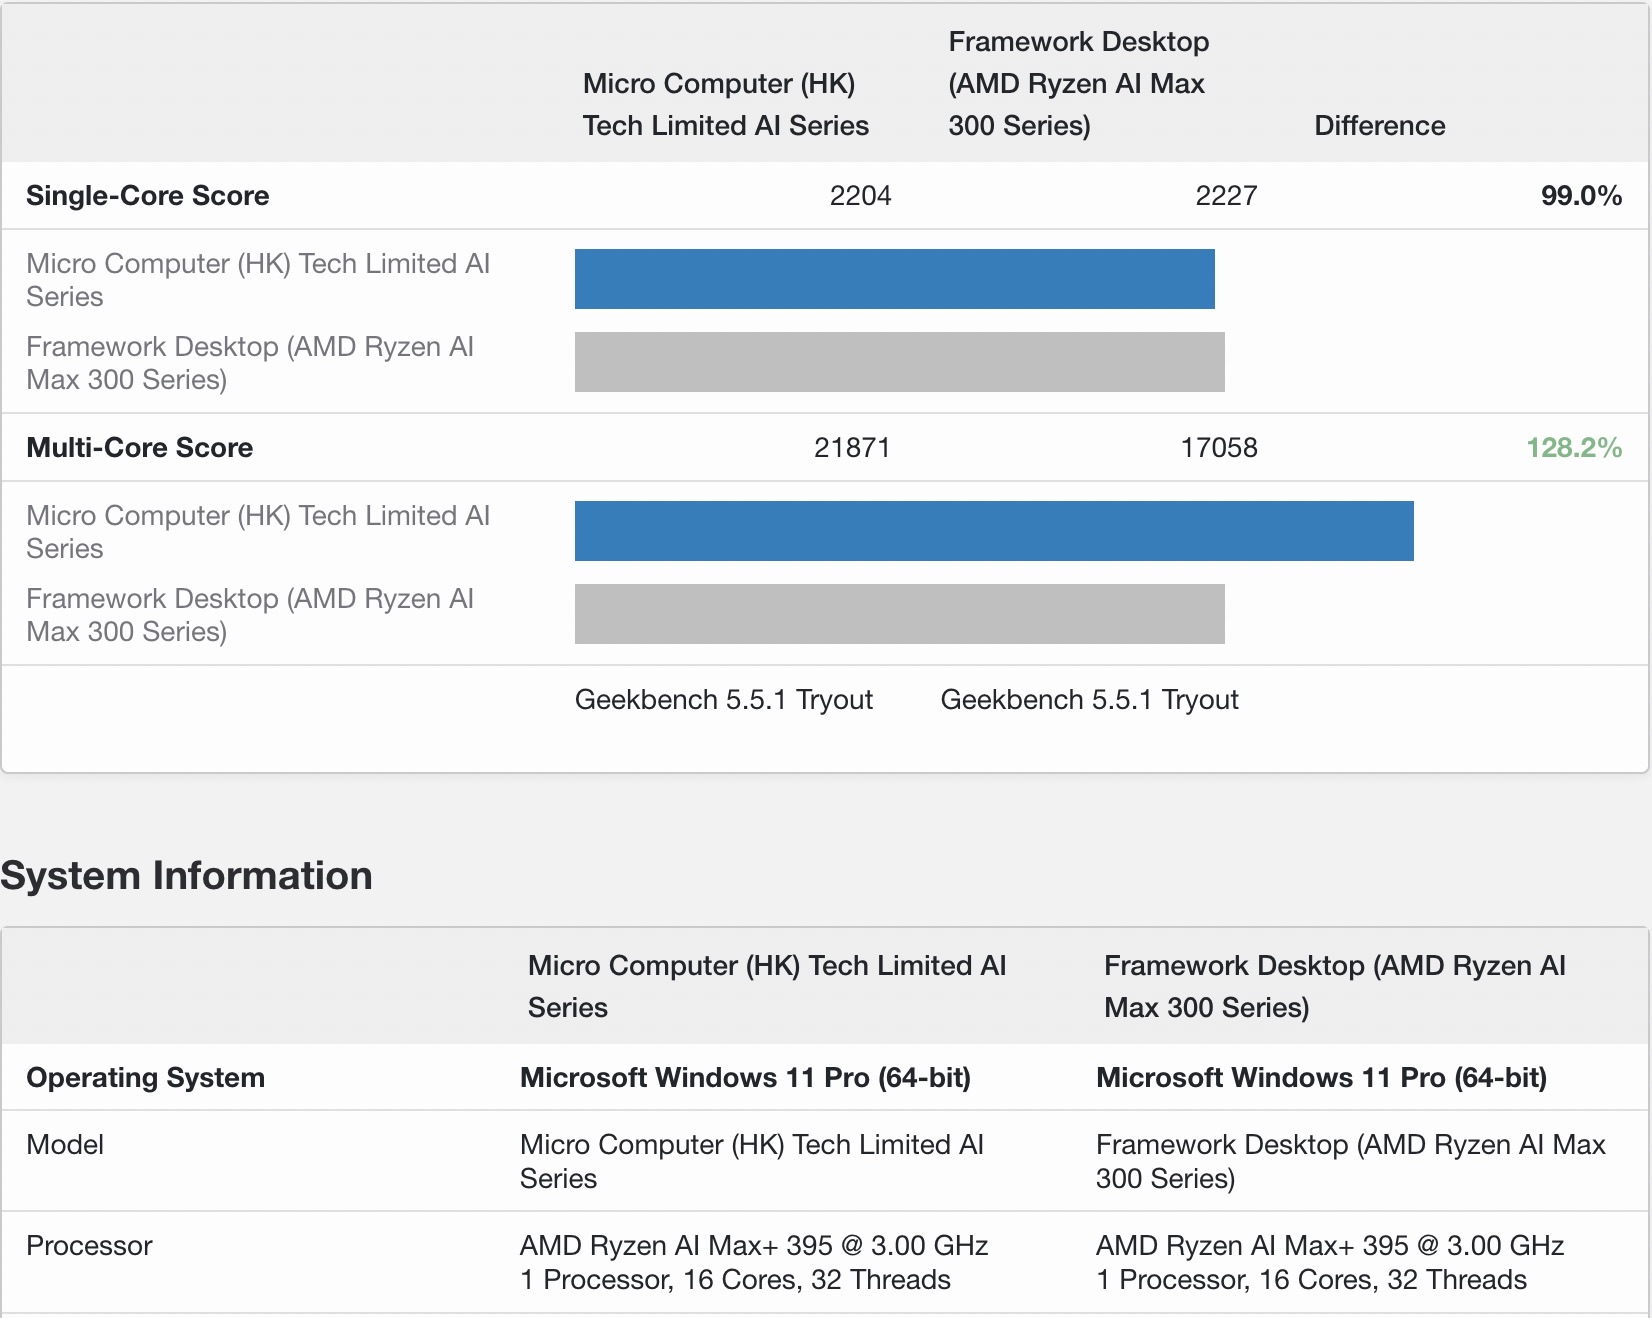Click the left Geekbench 5.5.1 Tryout text
The width and height of the screenshot is (1652, 1318).
pyautogui.click(x=724, y=700)
